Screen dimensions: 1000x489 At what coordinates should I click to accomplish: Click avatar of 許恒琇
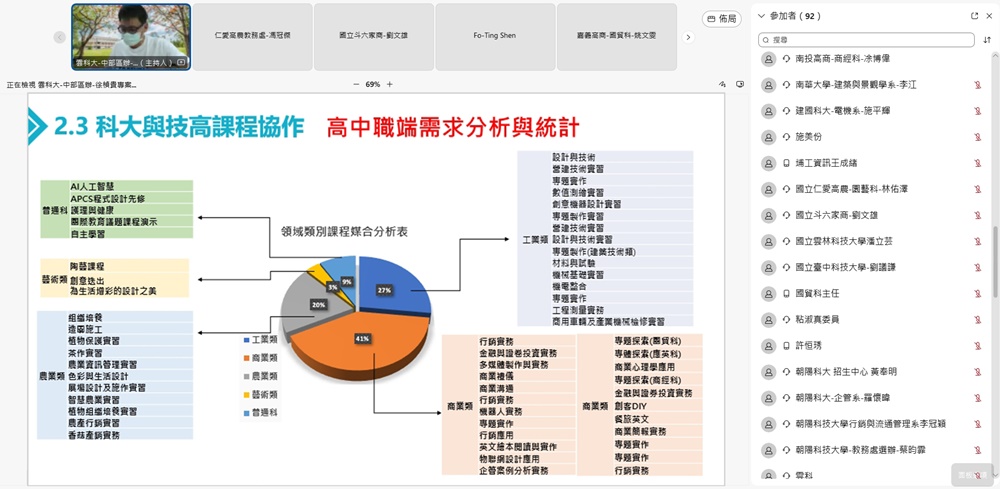768,346
